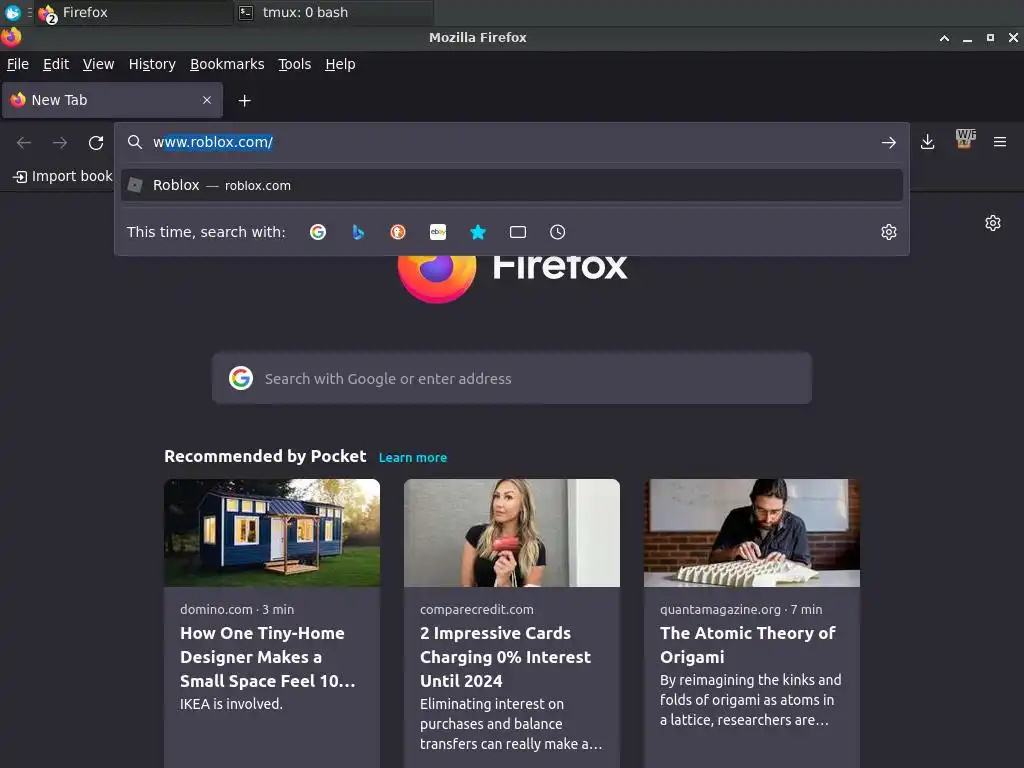Image resolution: width=1024 pixels, height=768 pixels.
Task: Click the Recommended by Pocket heading
Action: 265,456
